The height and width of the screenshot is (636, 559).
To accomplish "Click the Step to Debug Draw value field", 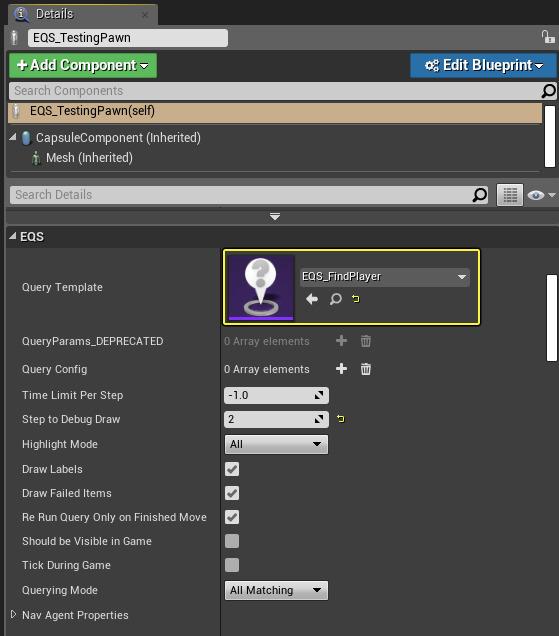I will 276,419.
